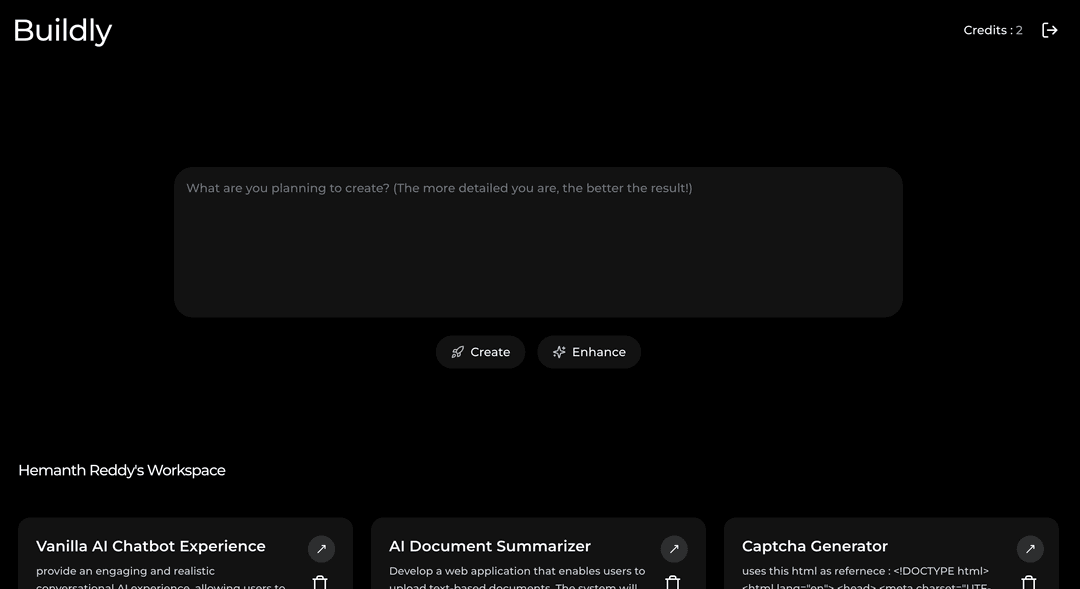Click trash icon on AI Document Summarizer

[673, 582]
